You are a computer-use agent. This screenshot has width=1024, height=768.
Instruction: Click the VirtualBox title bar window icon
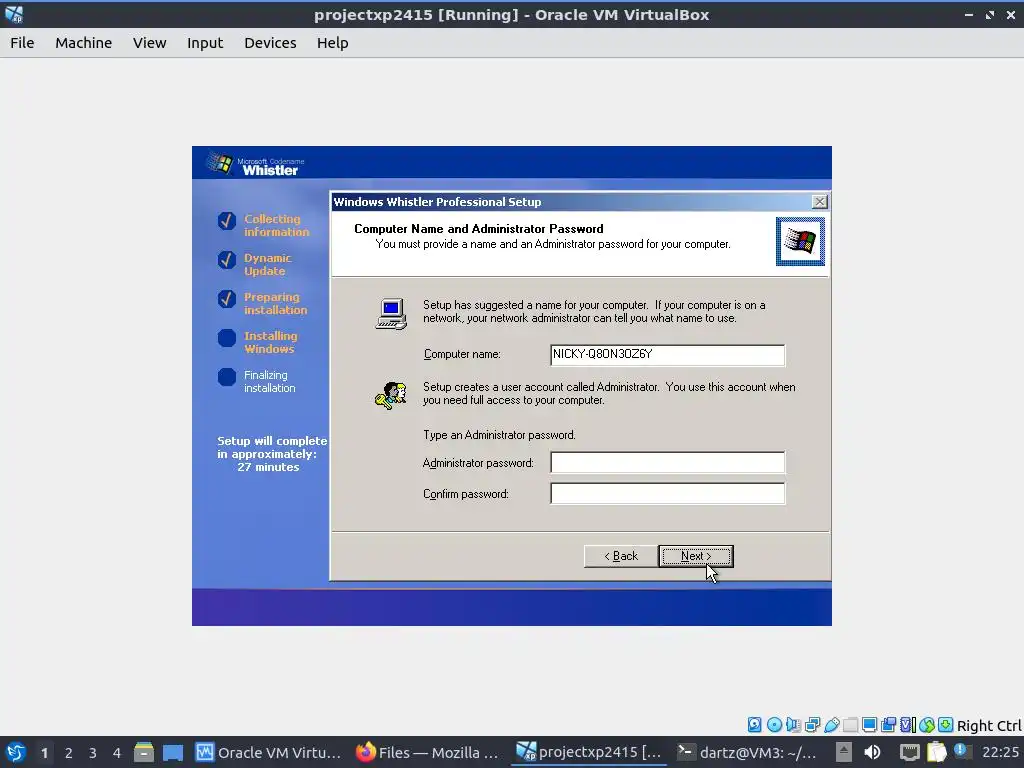tap(14, 14)
